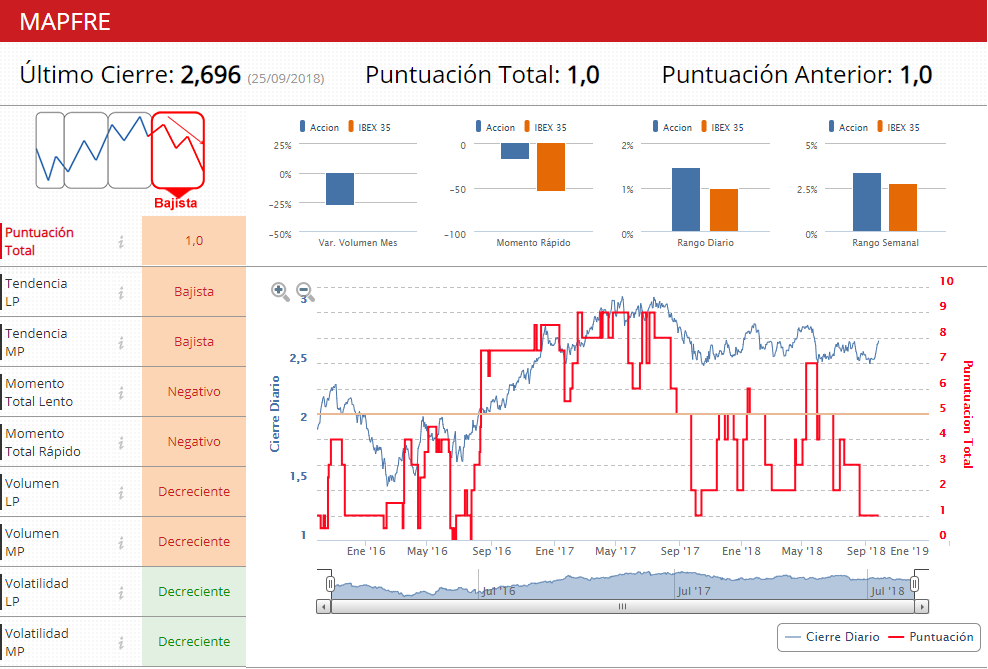The height and width of the screenshot is (669, 988).
Task: Click the Volatilidad MP row label
Action: [x=37, y=643]
